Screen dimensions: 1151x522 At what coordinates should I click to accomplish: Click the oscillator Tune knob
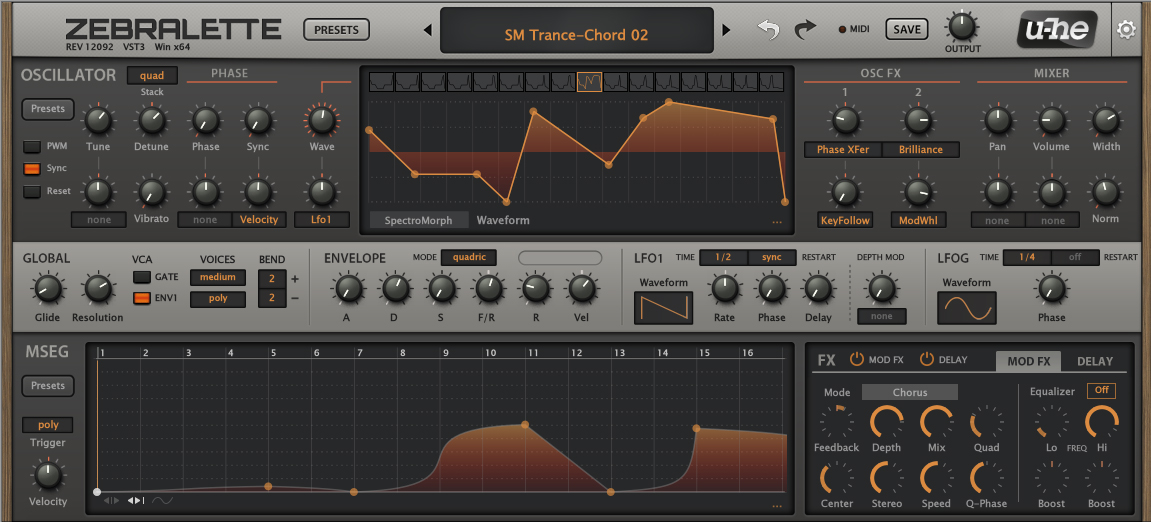coord(98,120)
